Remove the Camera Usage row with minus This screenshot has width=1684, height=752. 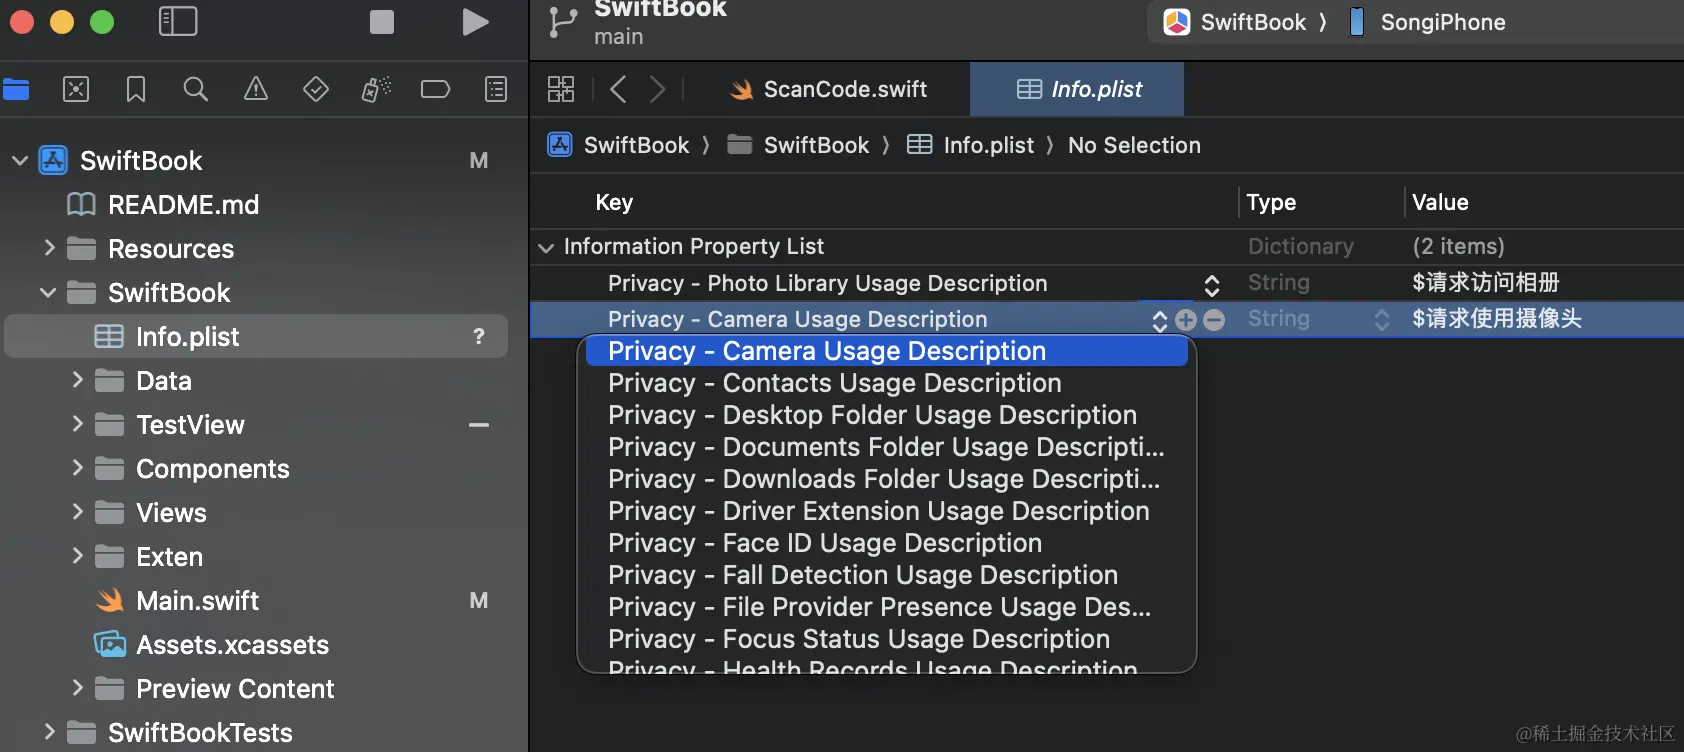(x=1214, y=320)
